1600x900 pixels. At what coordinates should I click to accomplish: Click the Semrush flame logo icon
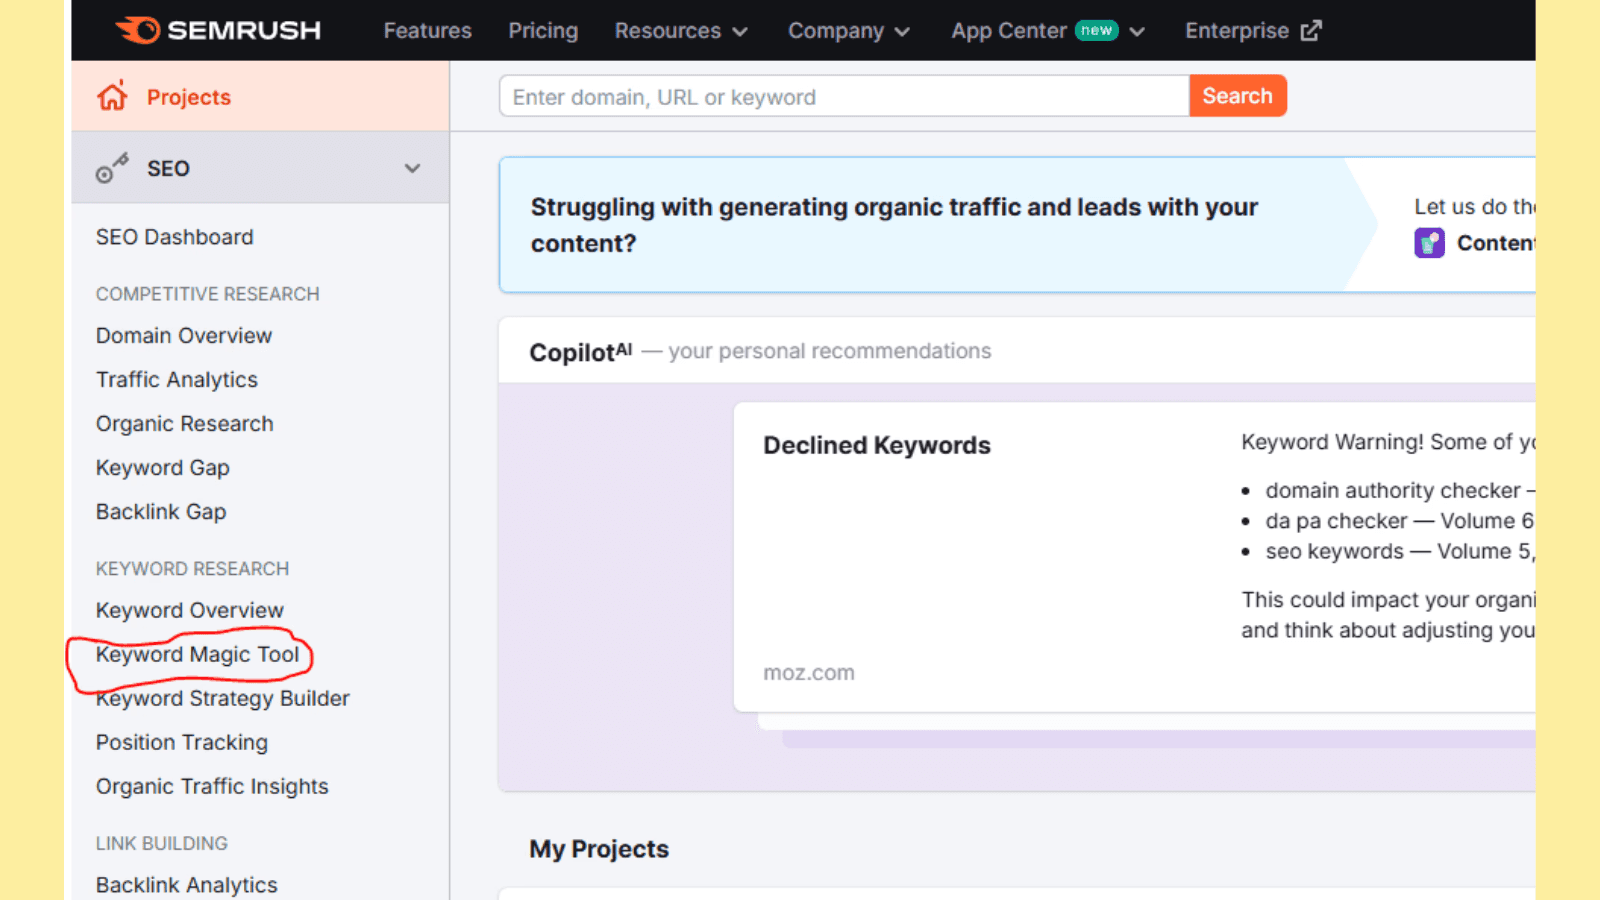pos(138,31)
